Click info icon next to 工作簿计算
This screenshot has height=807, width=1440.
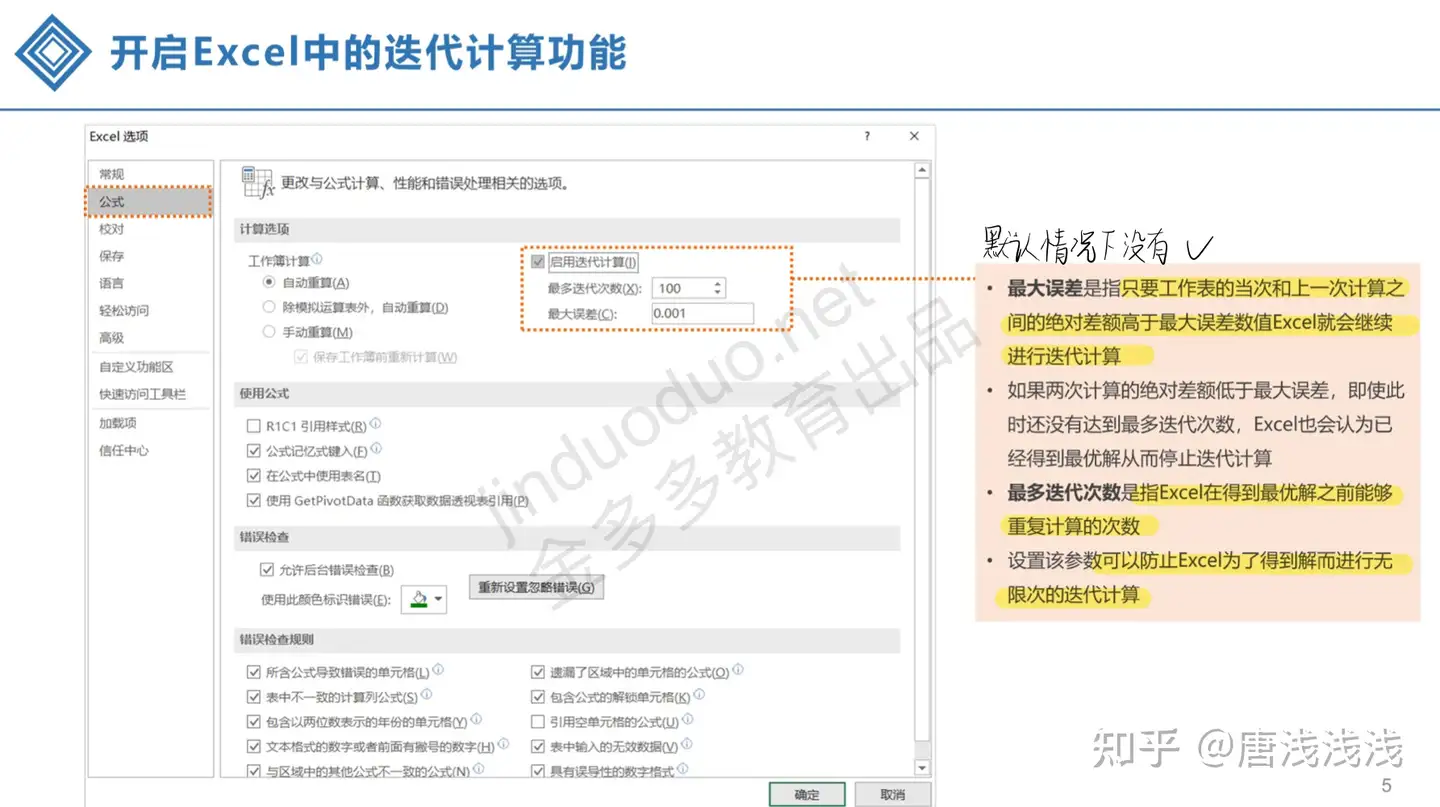[x=317, y=258]
